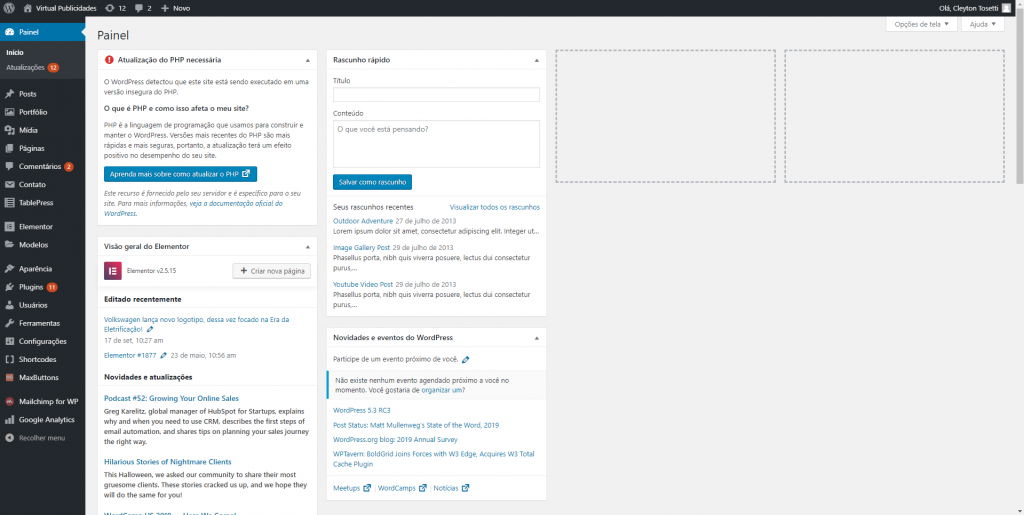This screenshot has width=1024, height=515.
Task: Click the Elementor sidebar icon
Action: 9,226
